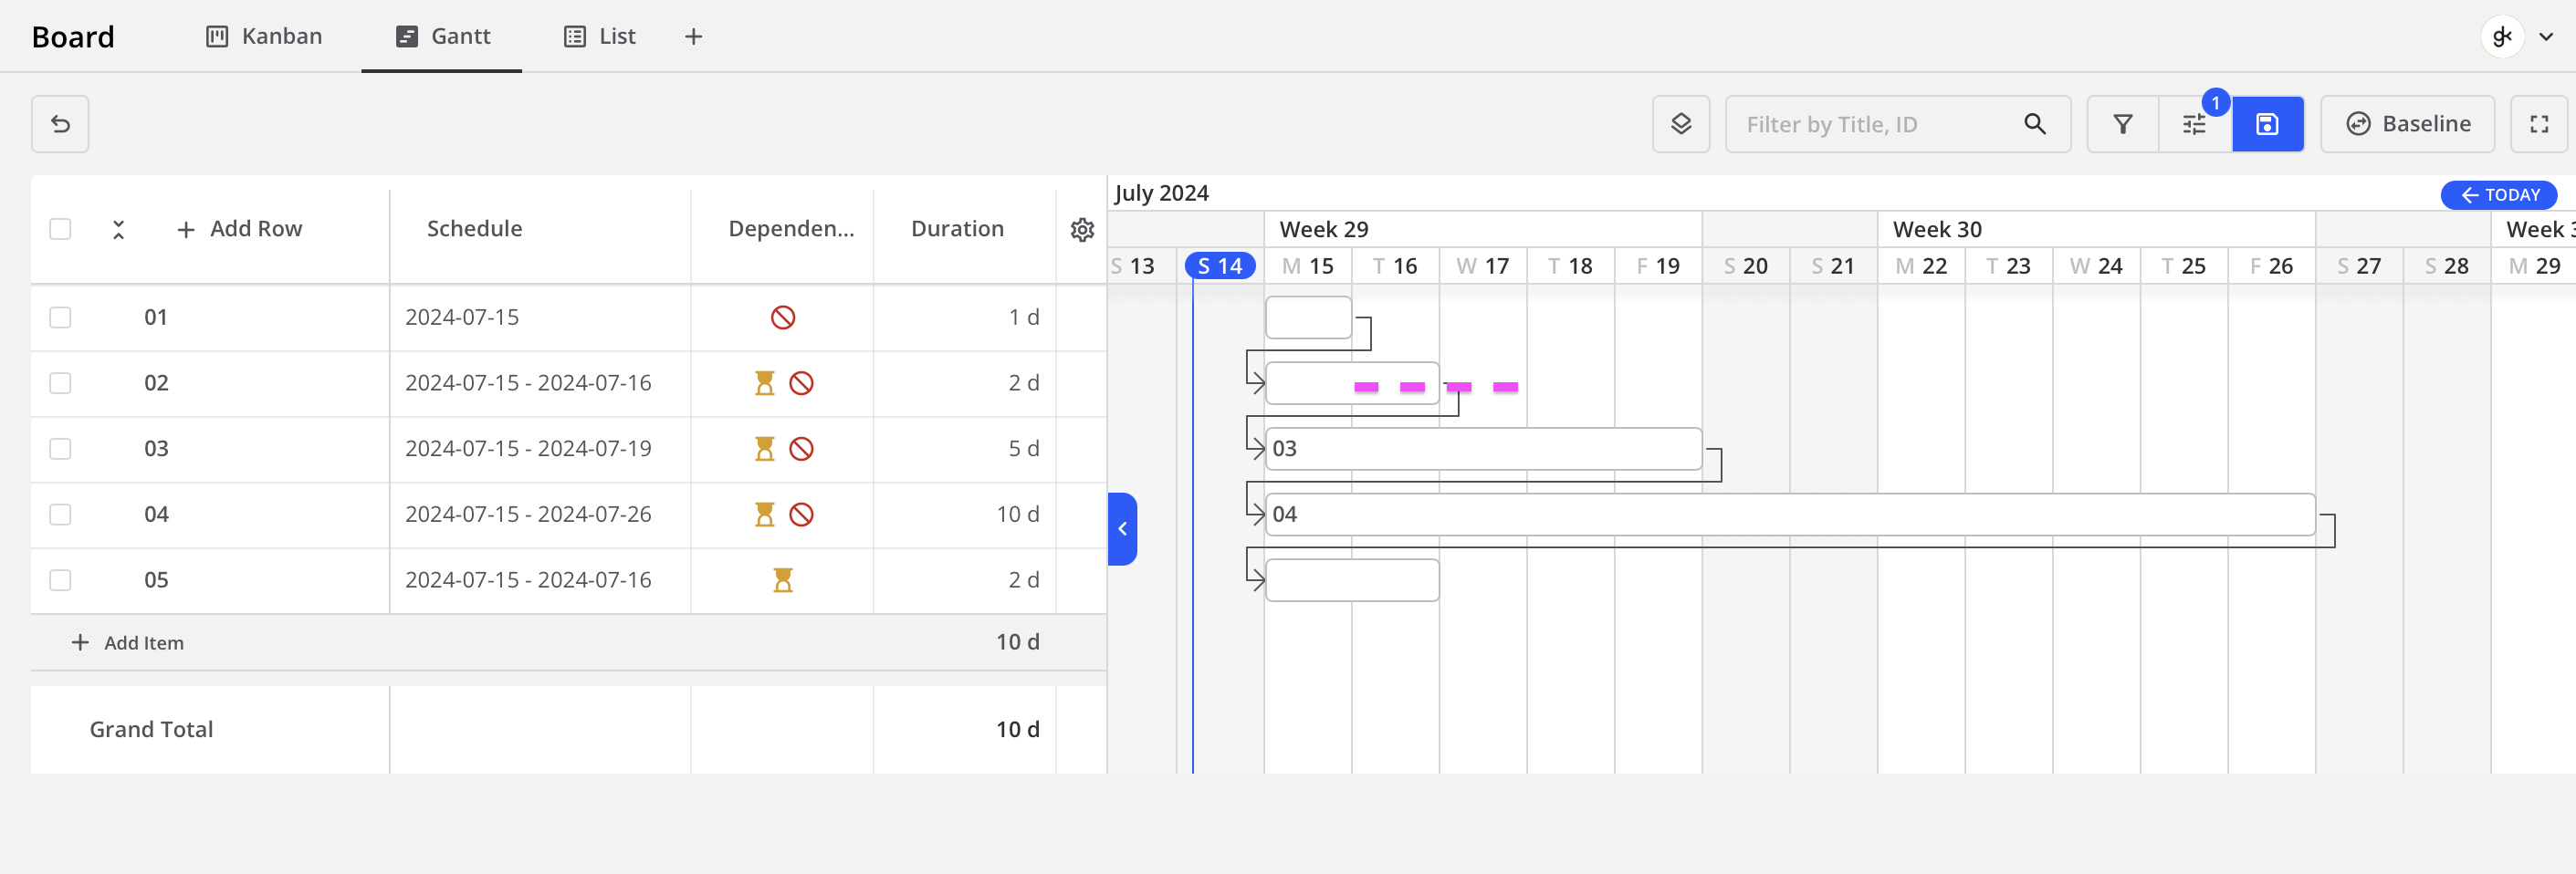Click the hourglass icon in row 03

(x=765, y=449)
